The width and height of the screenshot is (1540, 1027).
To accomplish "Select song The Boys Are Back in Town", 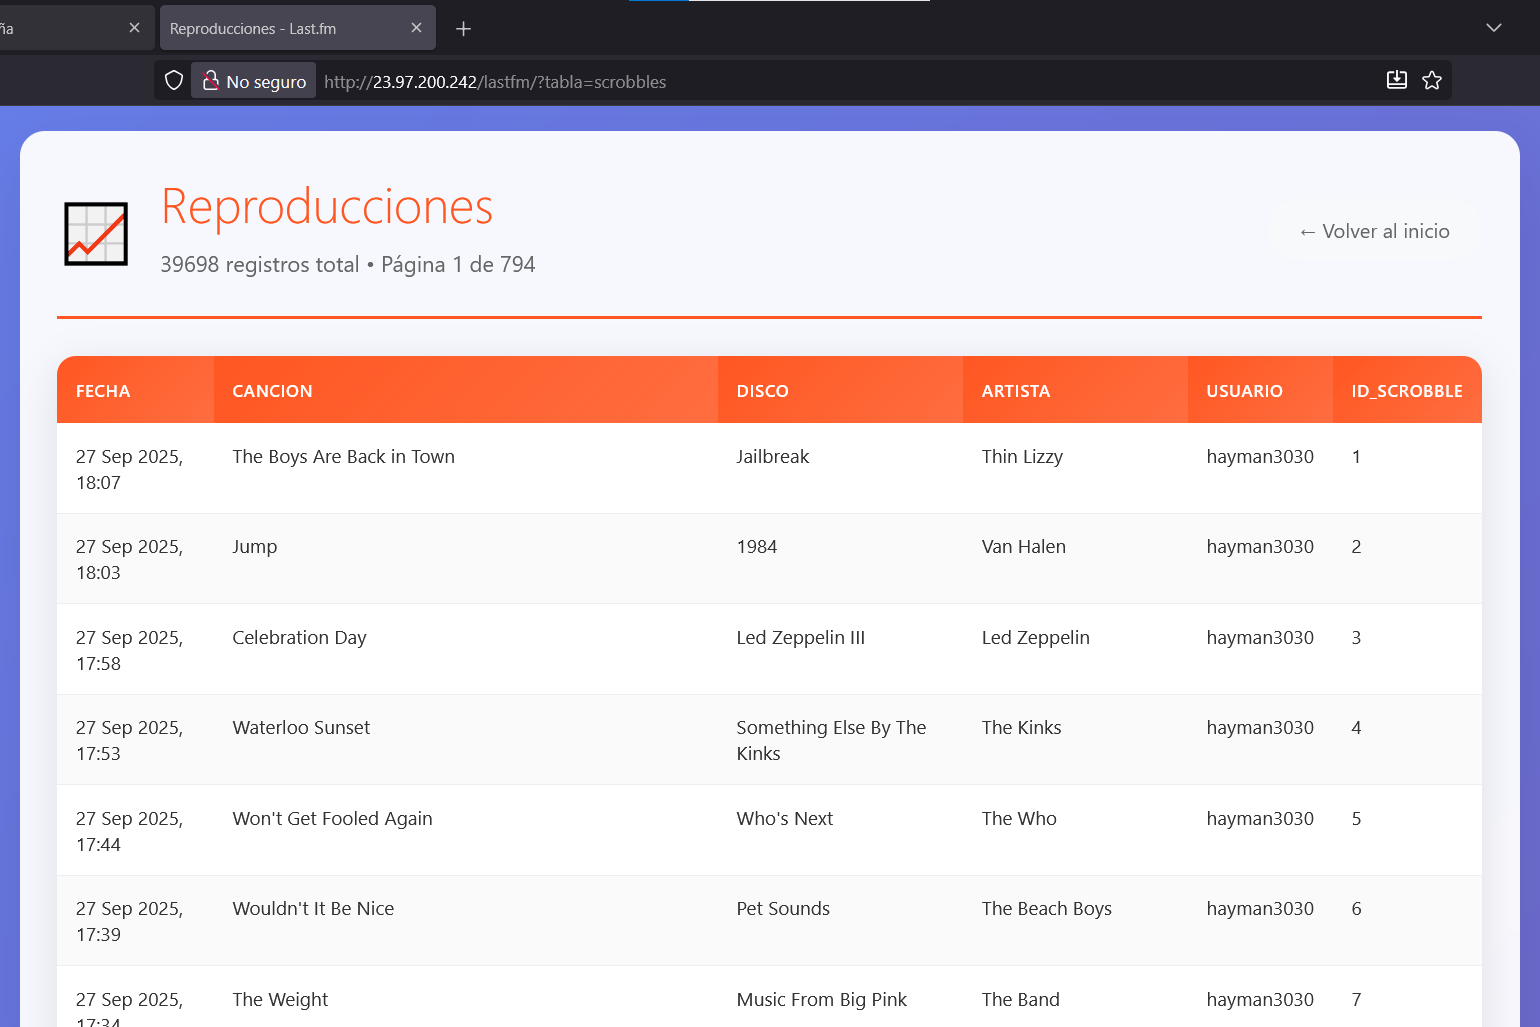I will (343, 457).
